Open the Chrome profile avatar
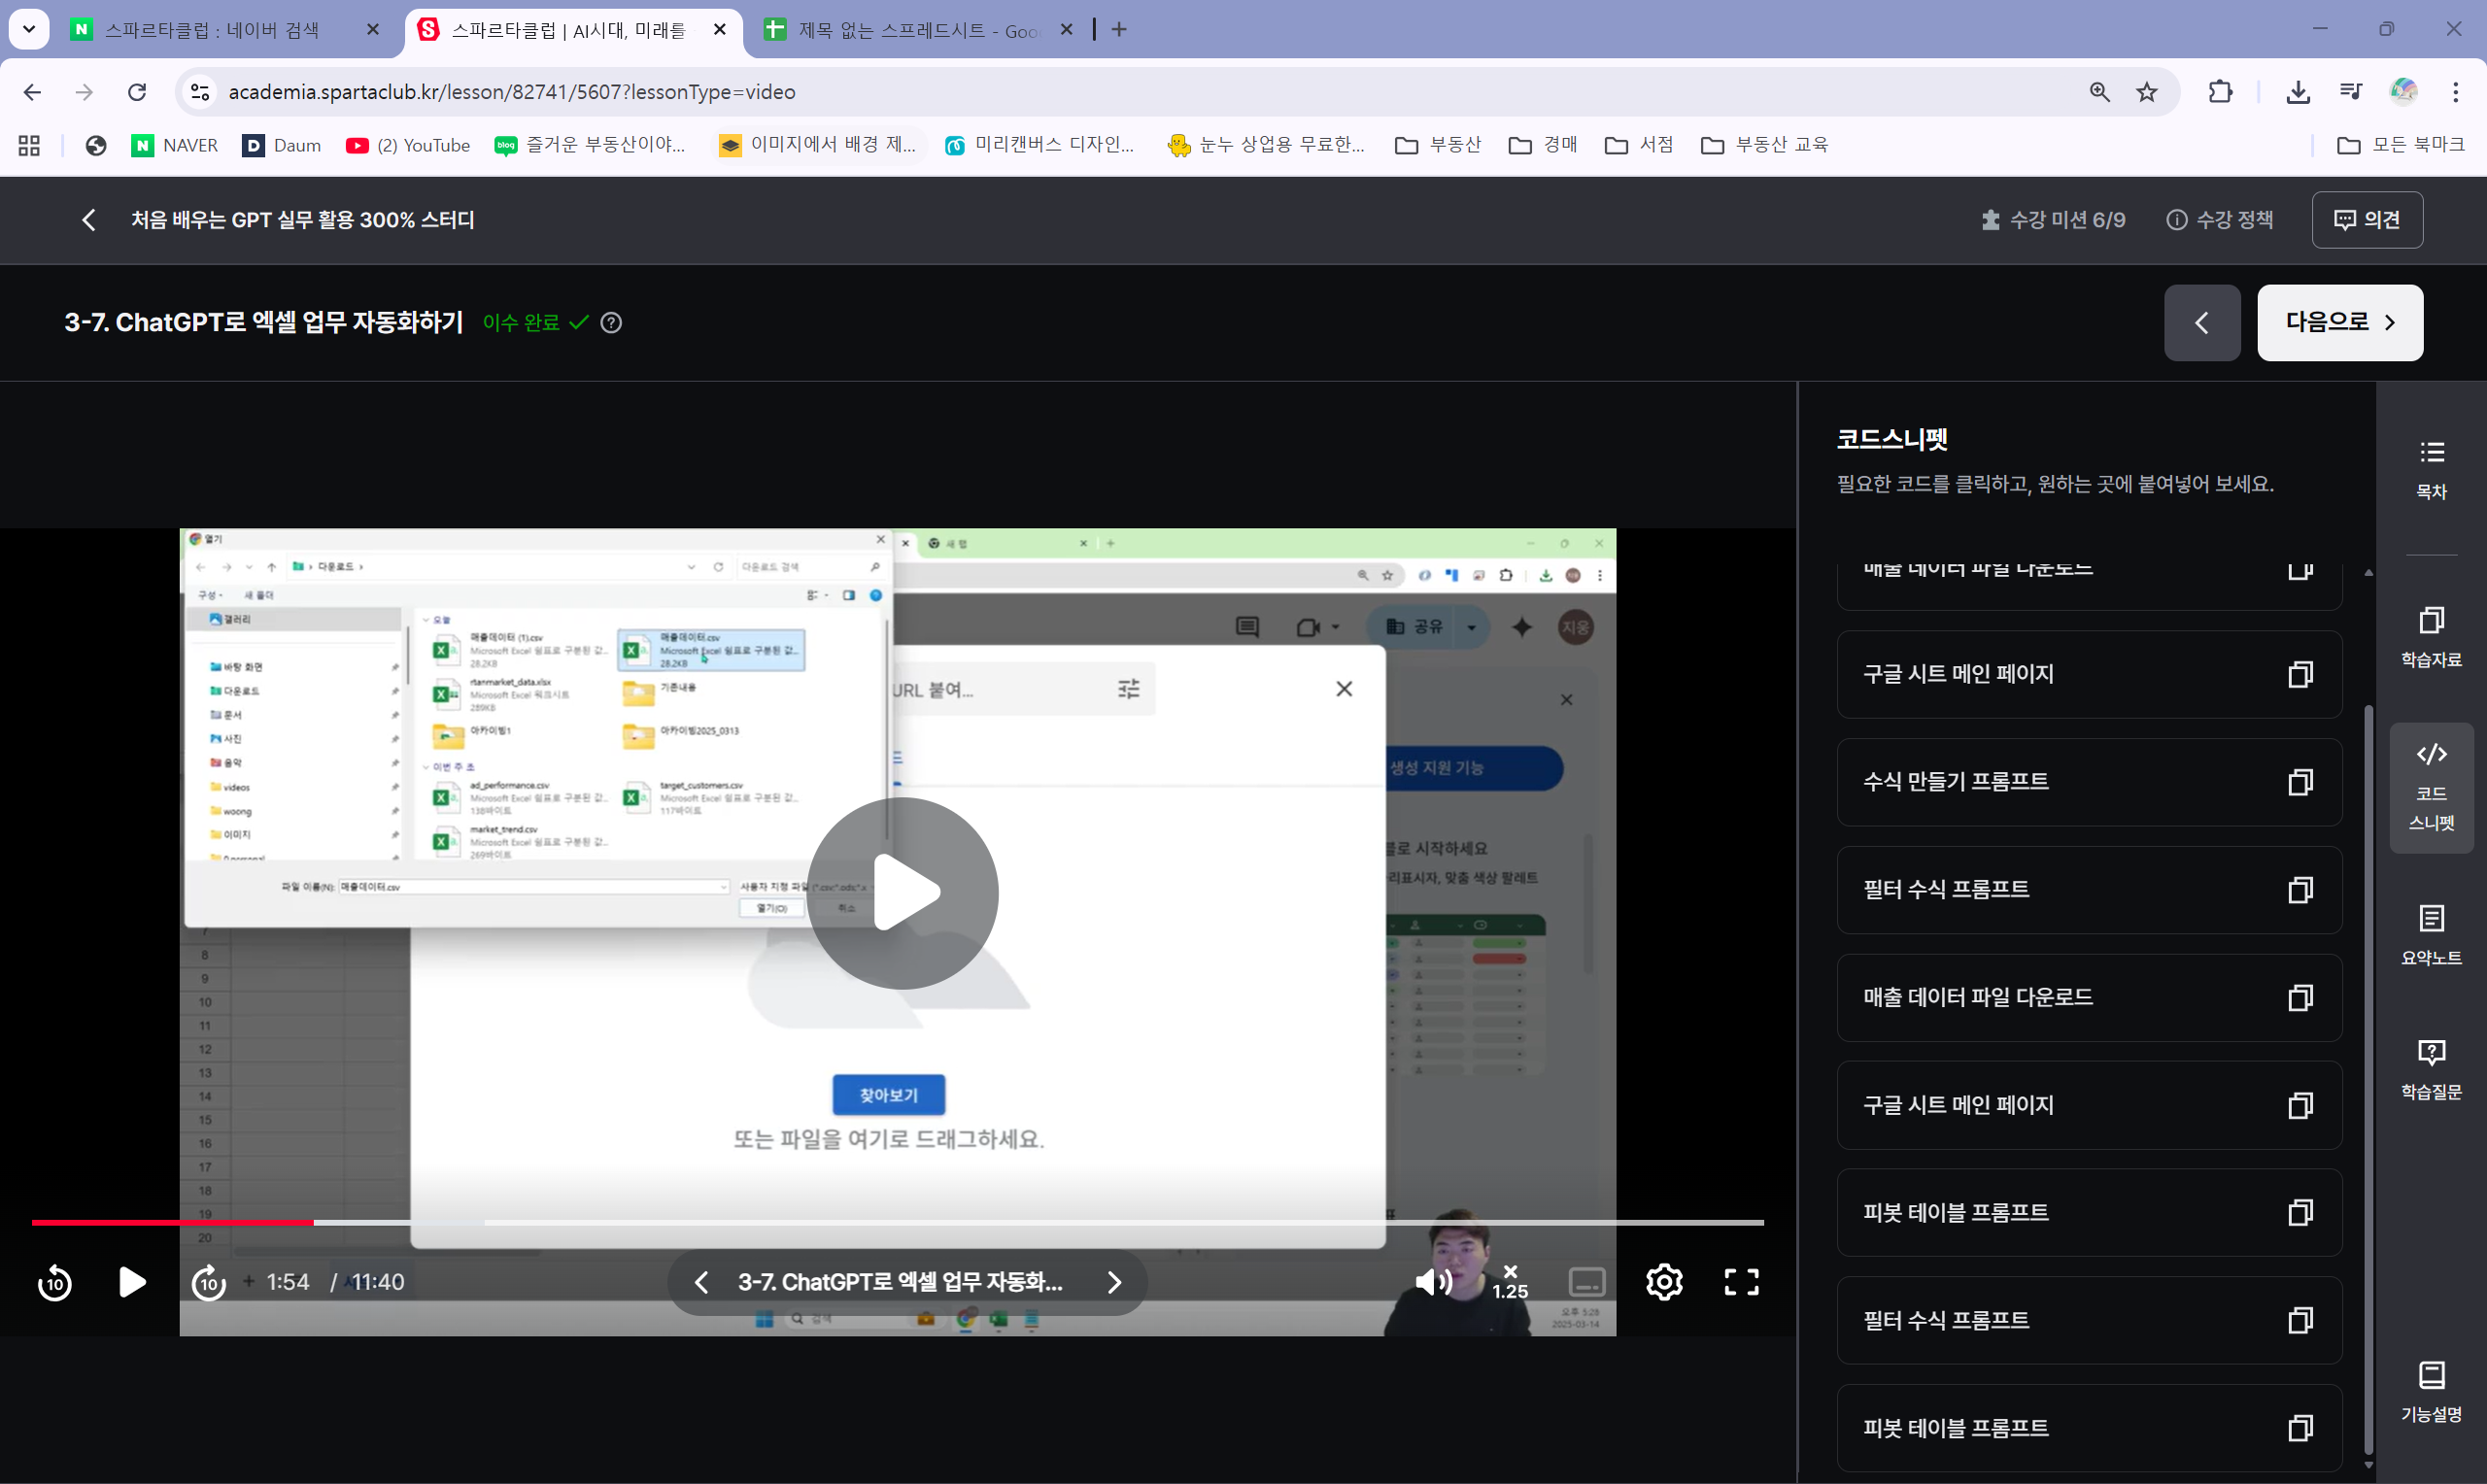 [x=2403, y=92]
